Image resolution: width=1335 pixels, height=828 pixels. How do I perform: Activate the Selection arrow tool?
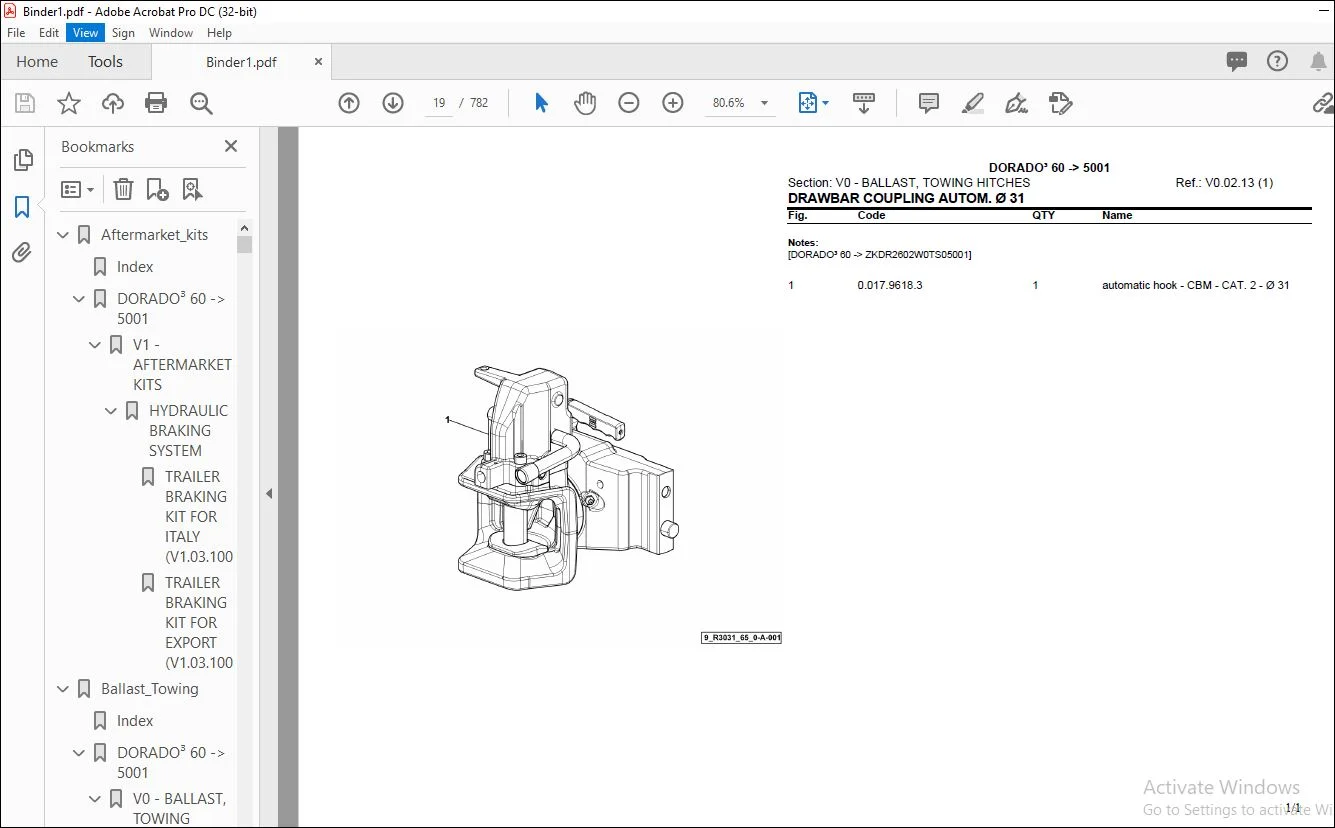pos(541,103)
